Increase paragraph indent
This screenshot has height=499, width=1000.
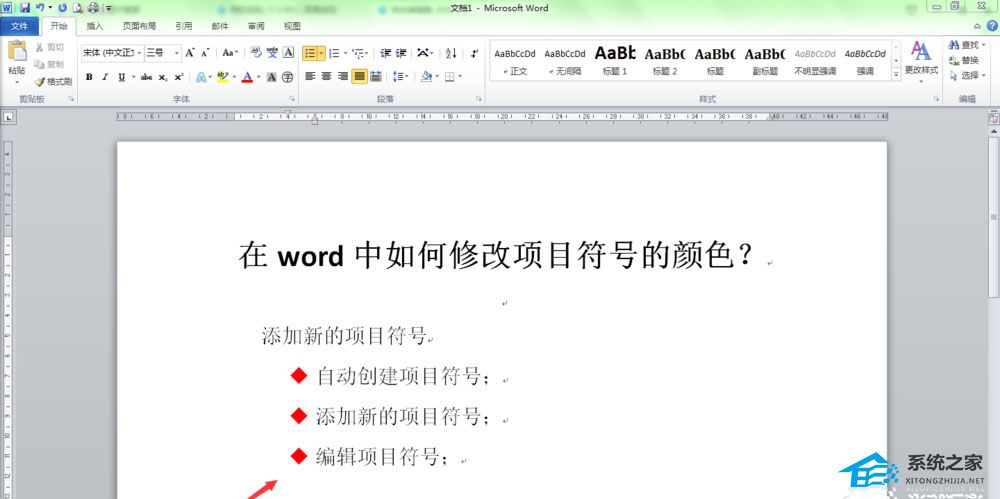401,53
